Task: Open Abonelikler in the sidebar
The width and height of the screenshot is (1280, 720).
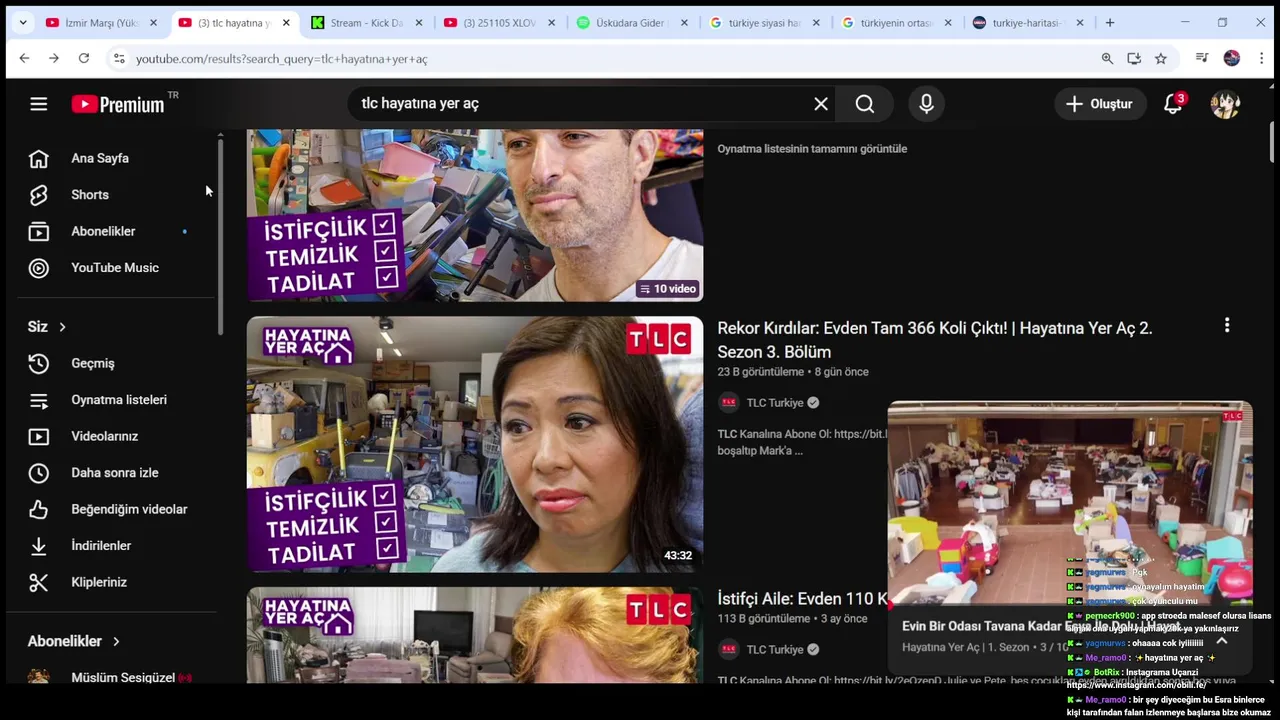Action: pos(103,231)
